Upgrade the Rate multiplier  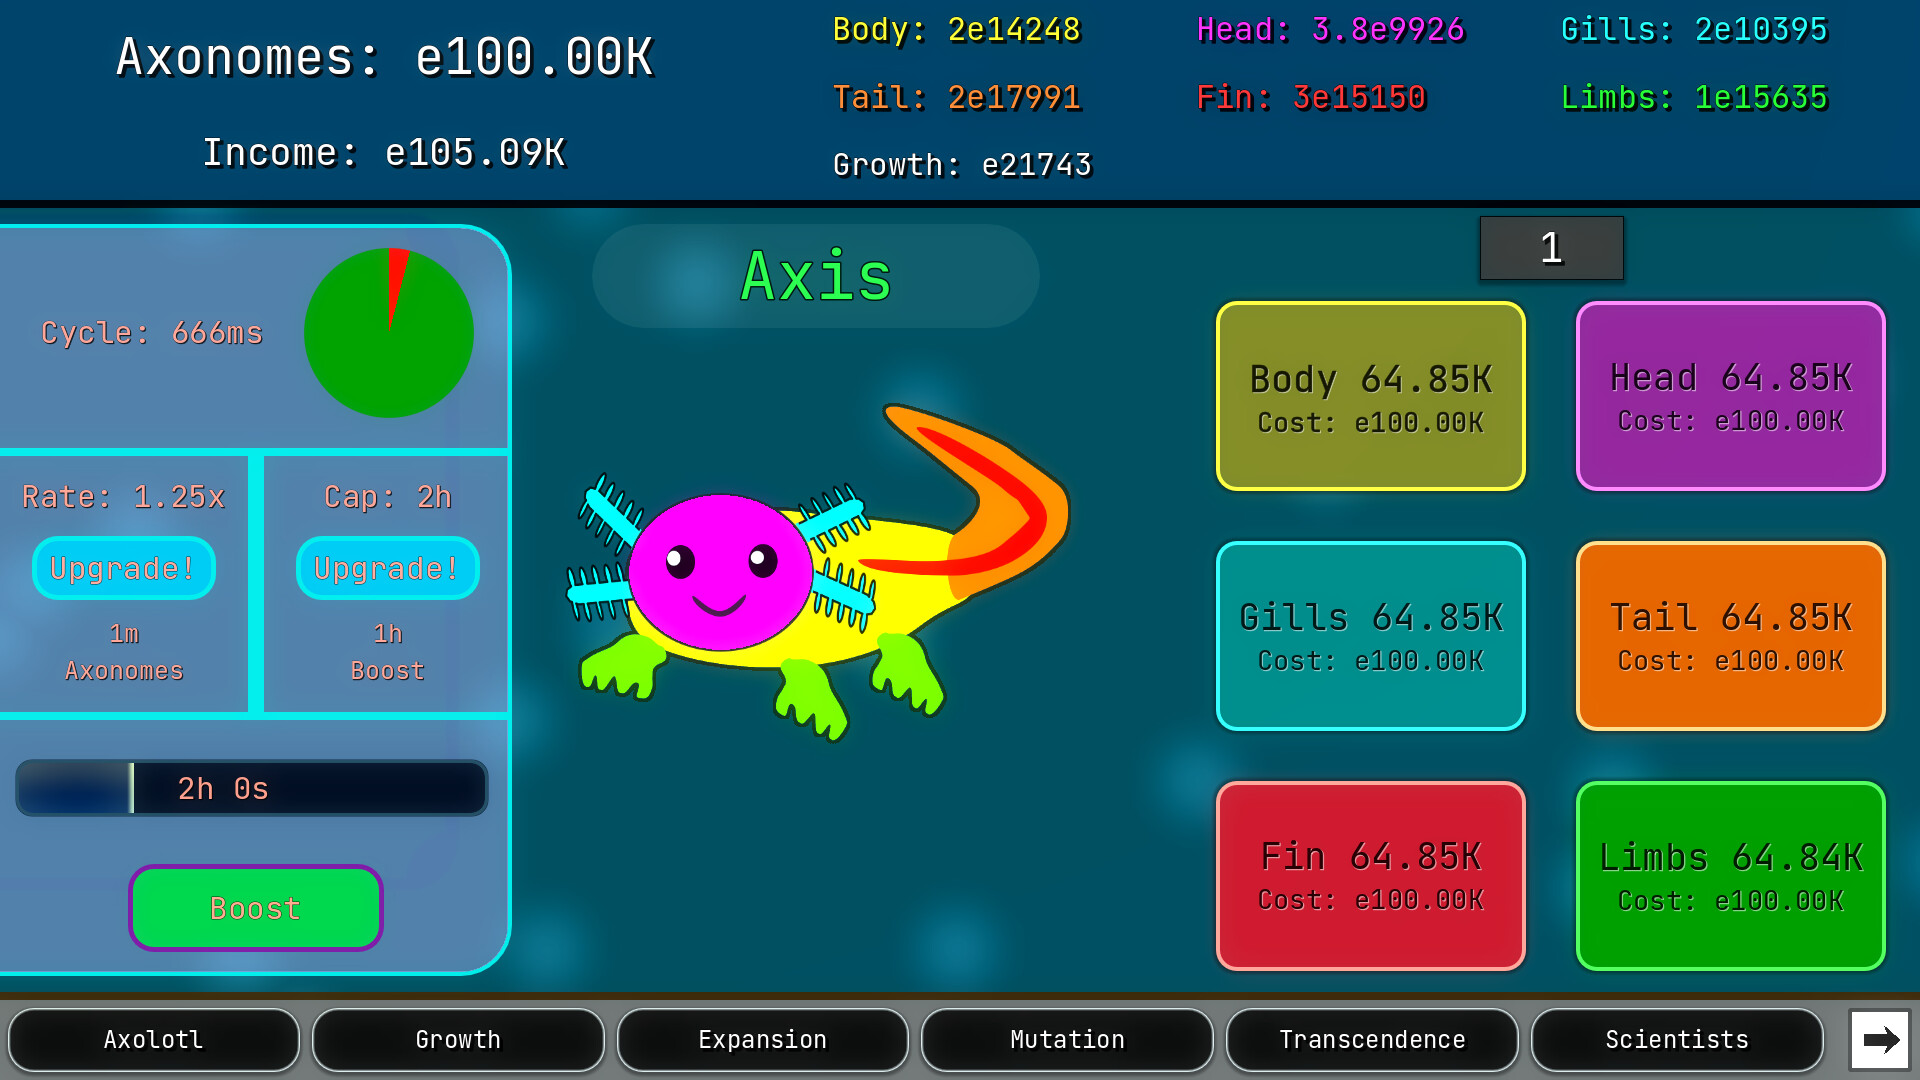[124, 568]
